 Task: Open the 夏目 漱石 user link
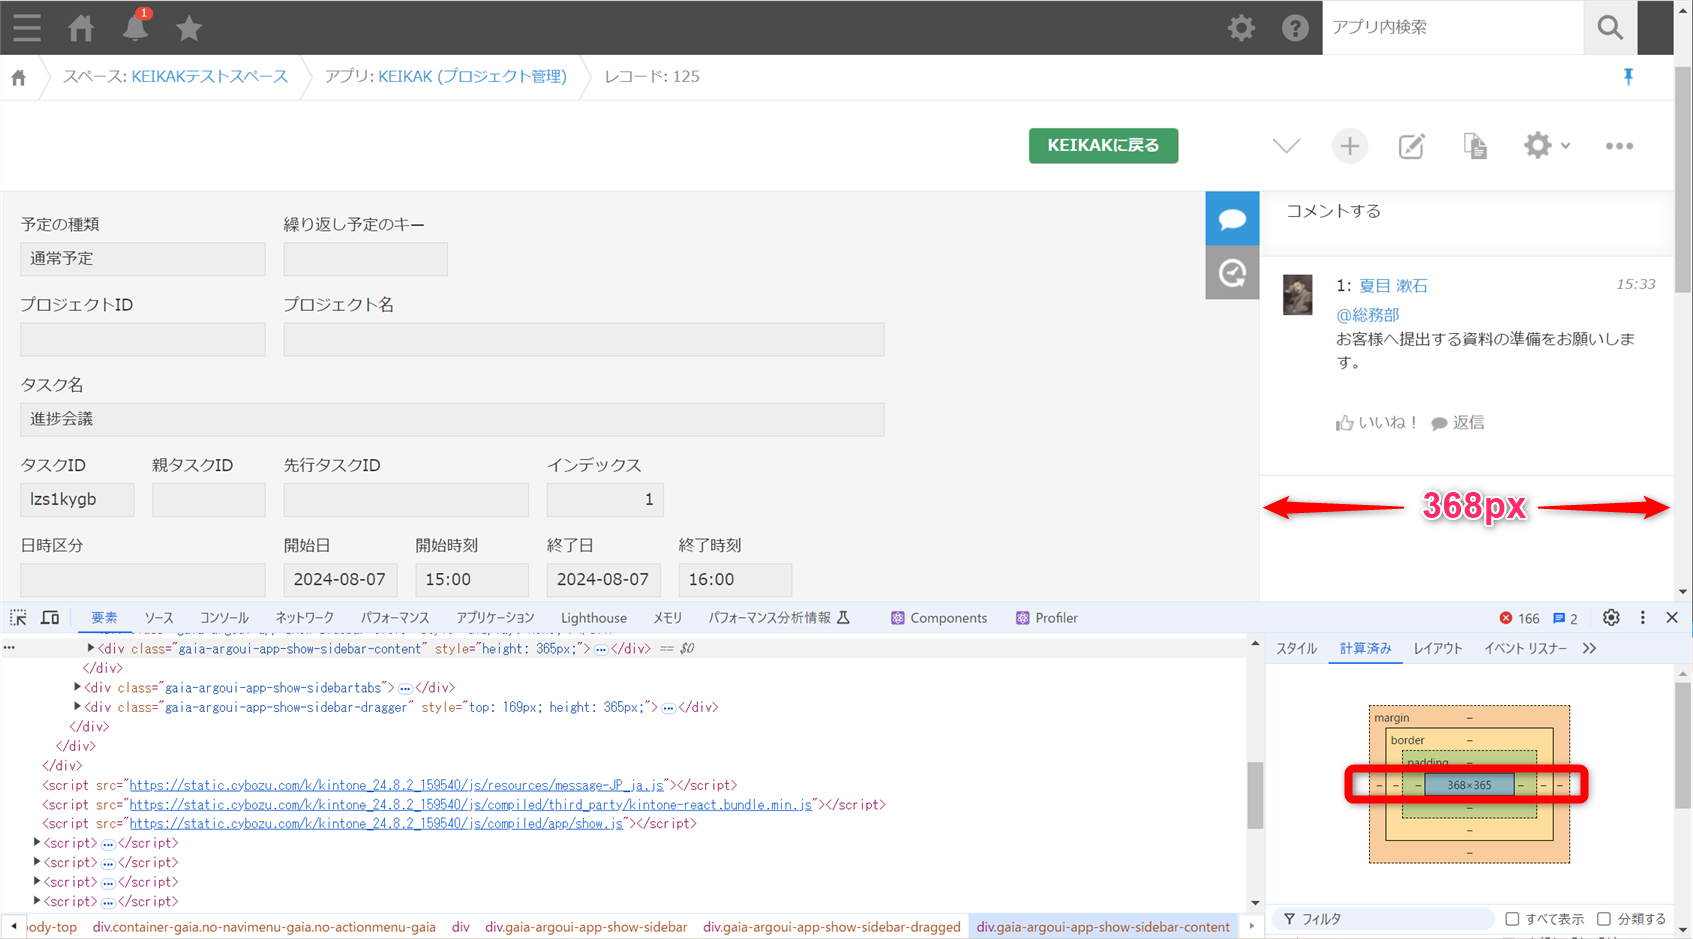pyautogui.click(x=1393, y=285)
